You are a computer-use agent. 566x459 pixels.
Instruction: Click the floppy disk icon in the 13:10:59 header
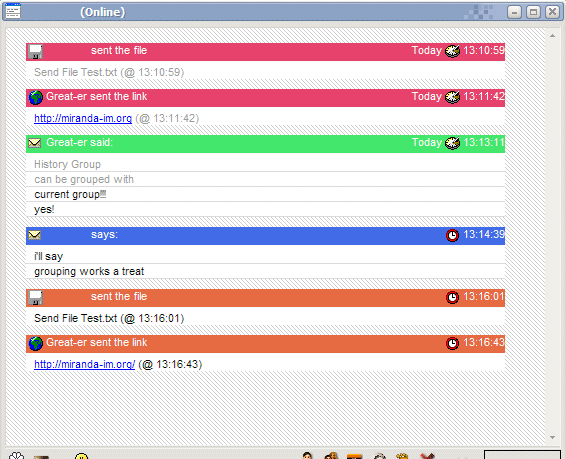[x=36, y=52]
